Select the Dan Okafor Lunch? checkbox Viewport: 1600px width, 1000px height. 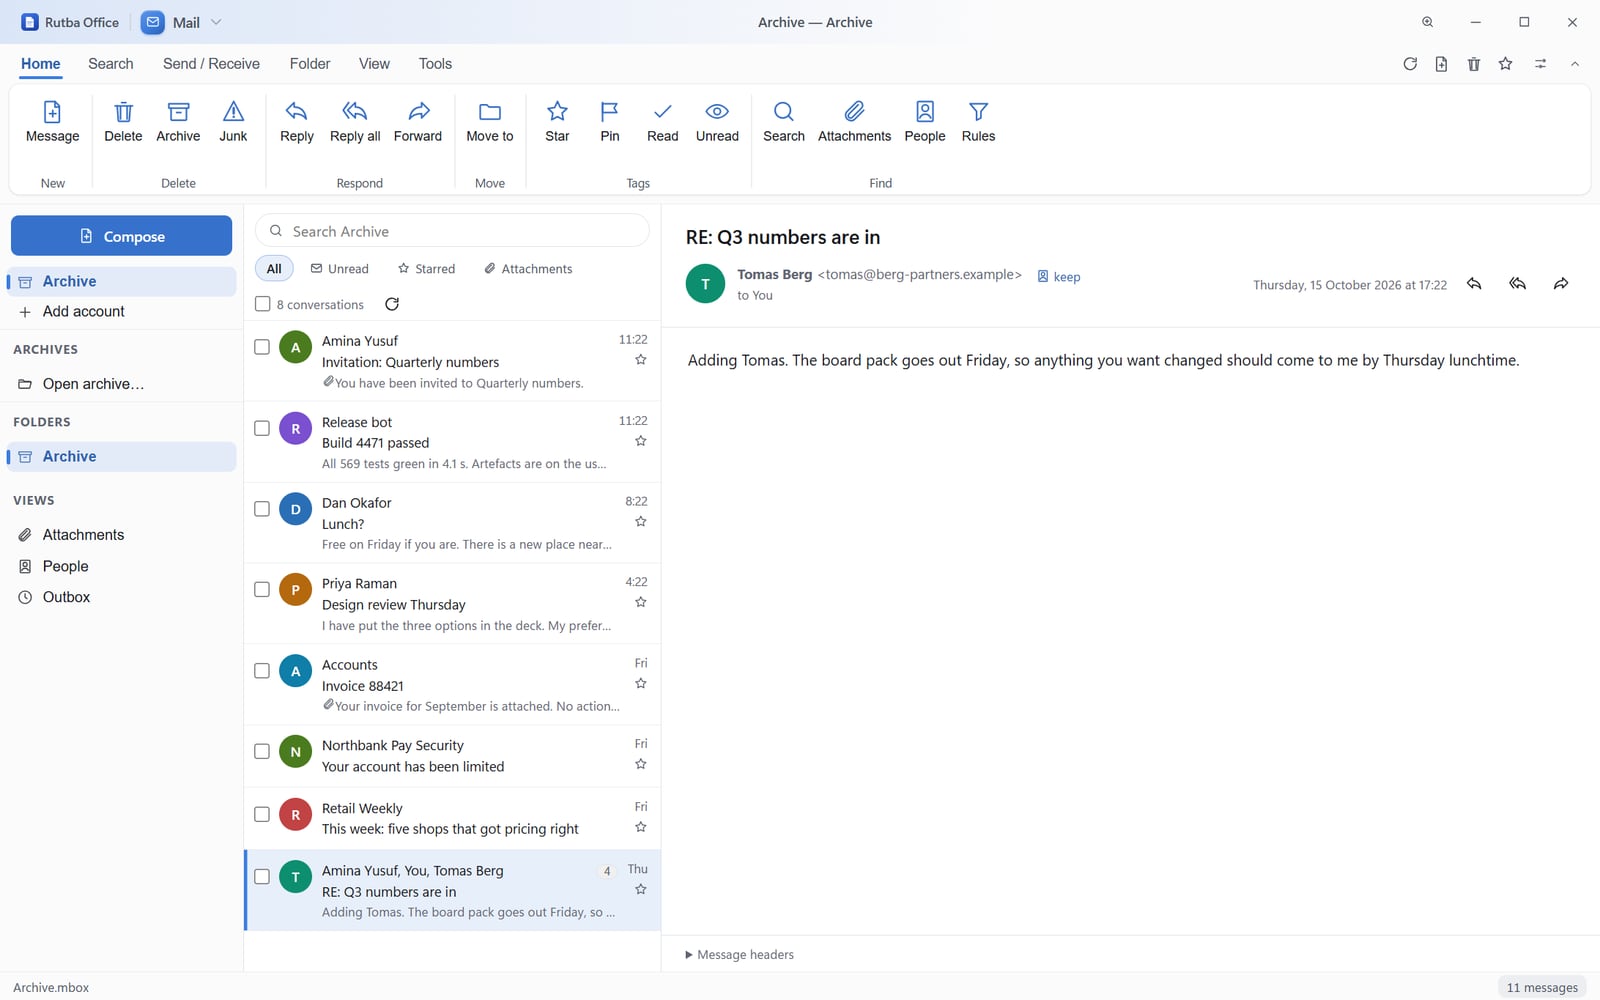point(262,509)
